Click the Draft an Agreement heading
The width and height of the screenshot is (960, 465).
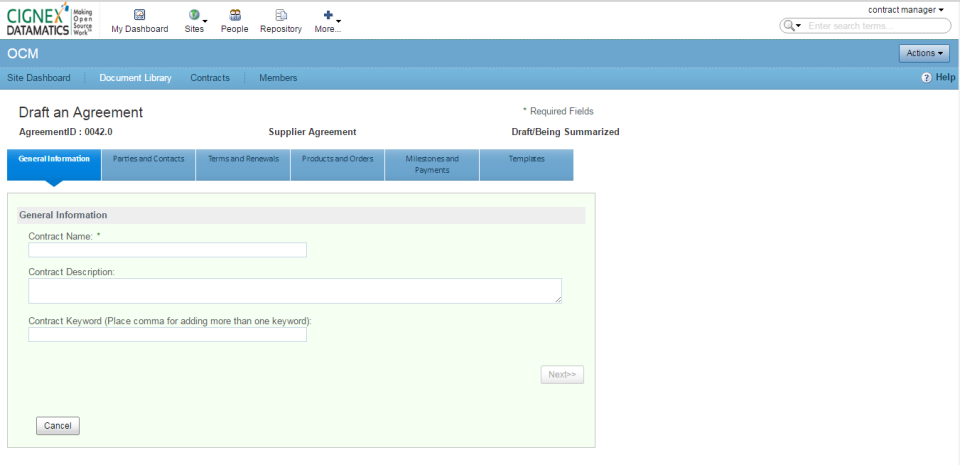(x=81, y=113)
